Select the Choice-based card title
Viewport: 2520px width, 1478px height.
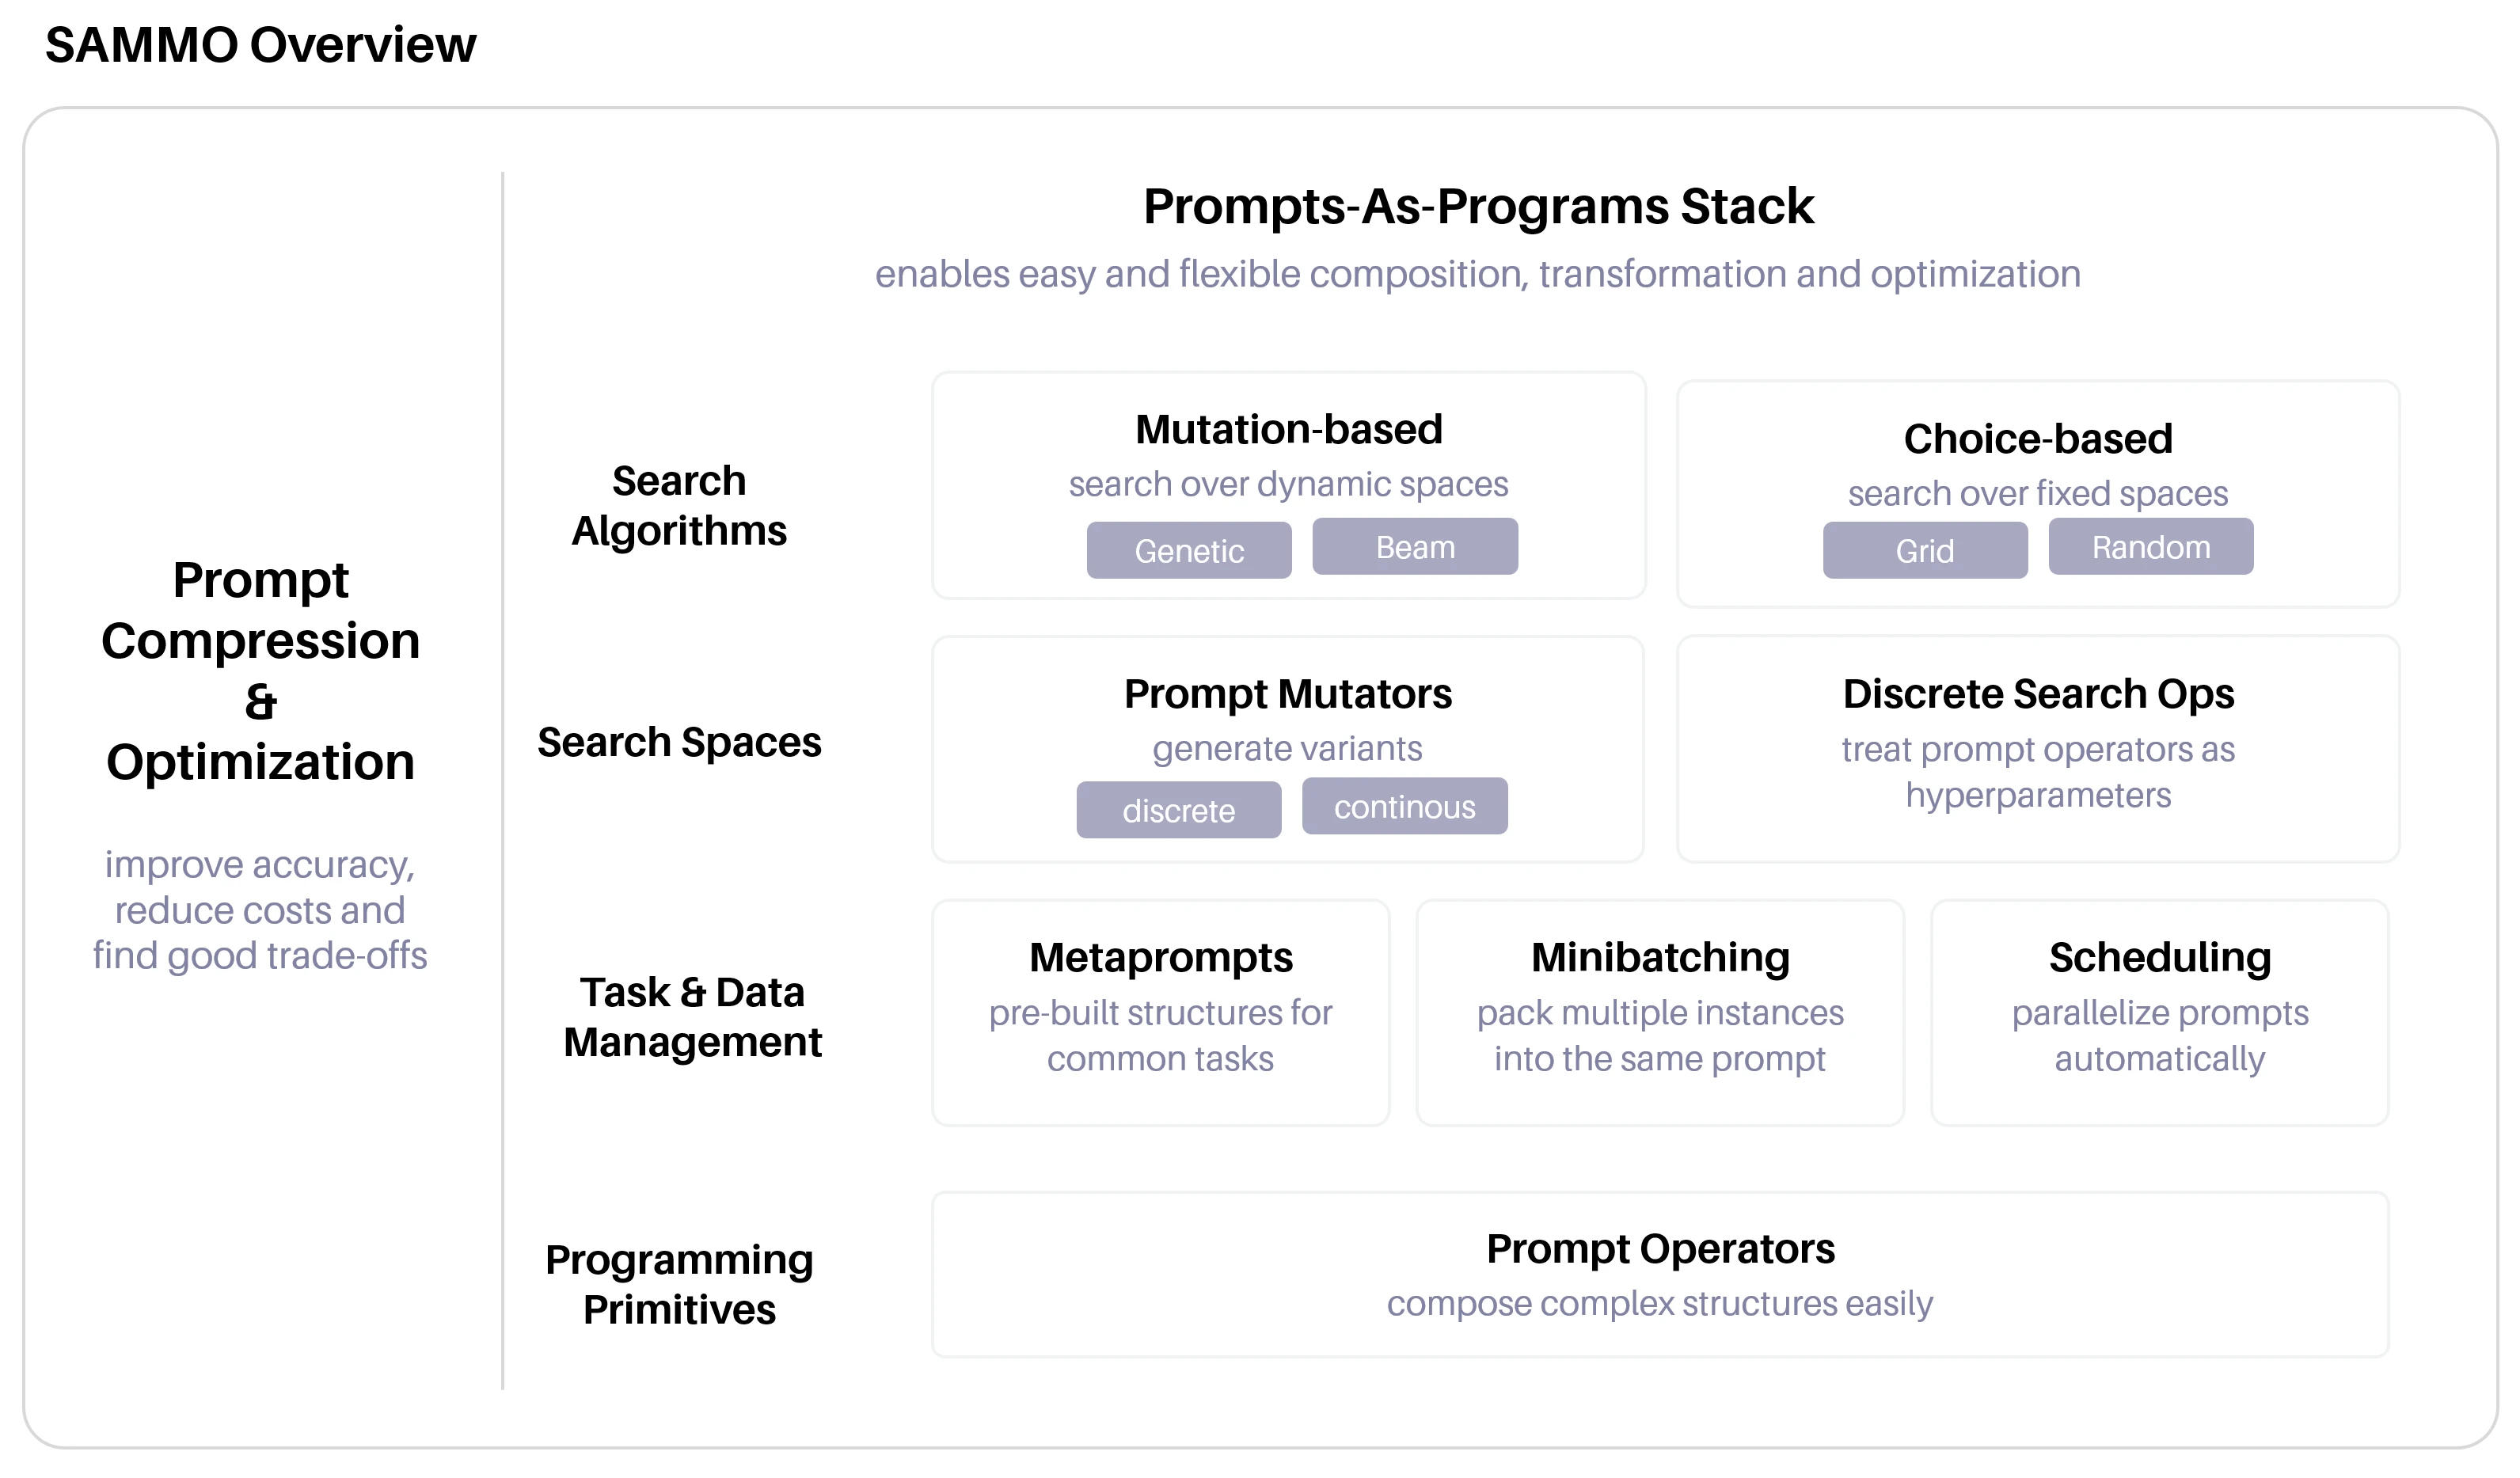tap(2038, 439)
